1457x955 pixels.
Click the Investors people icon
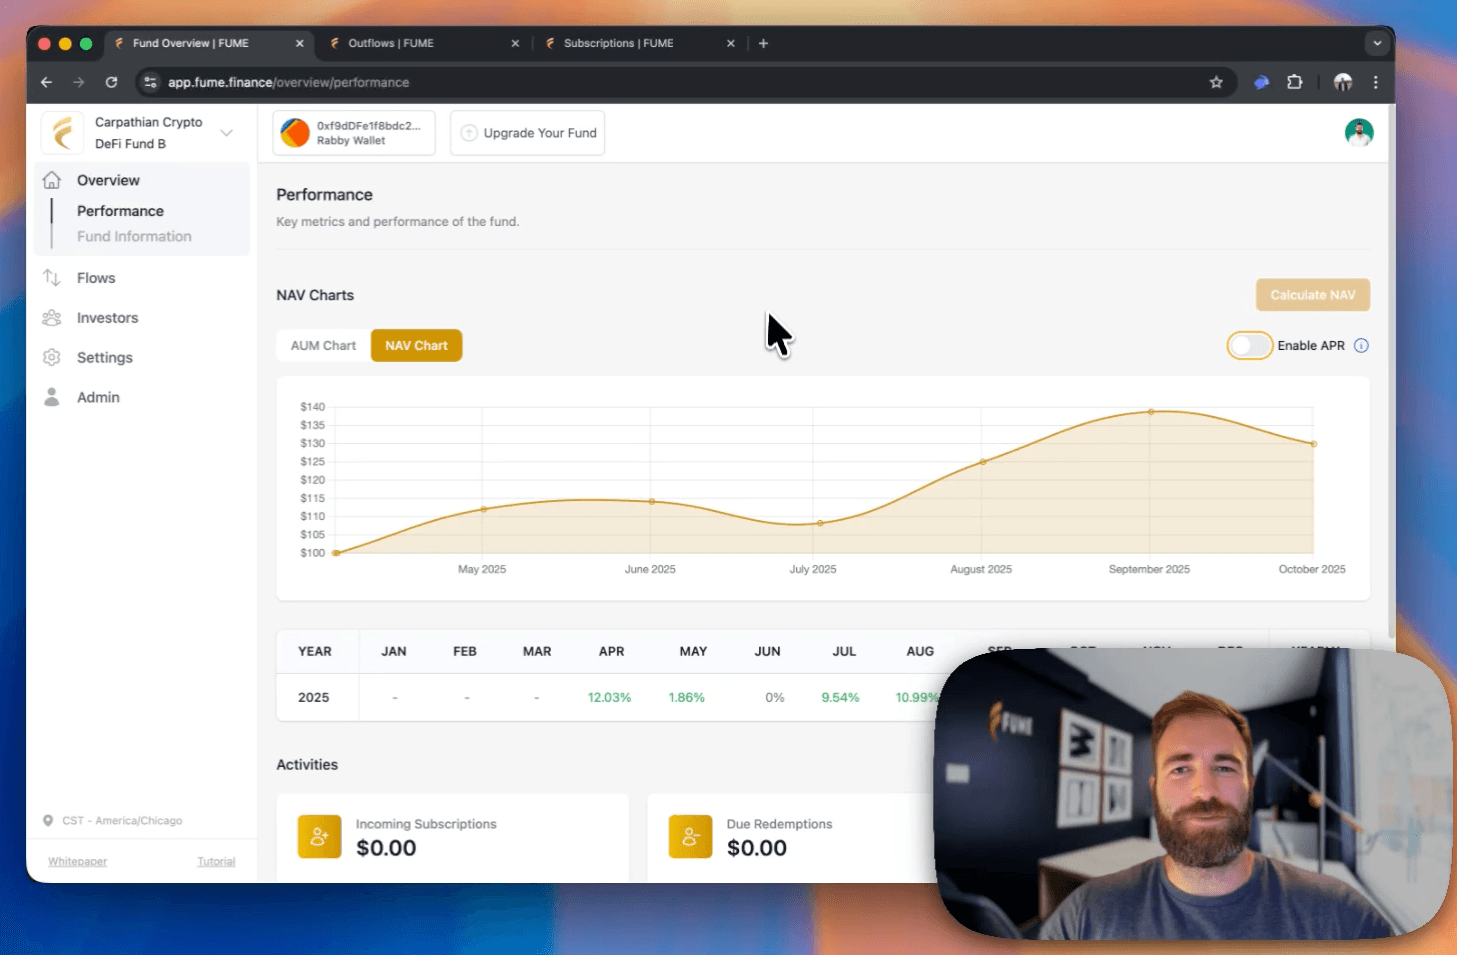tap(52, 318)
